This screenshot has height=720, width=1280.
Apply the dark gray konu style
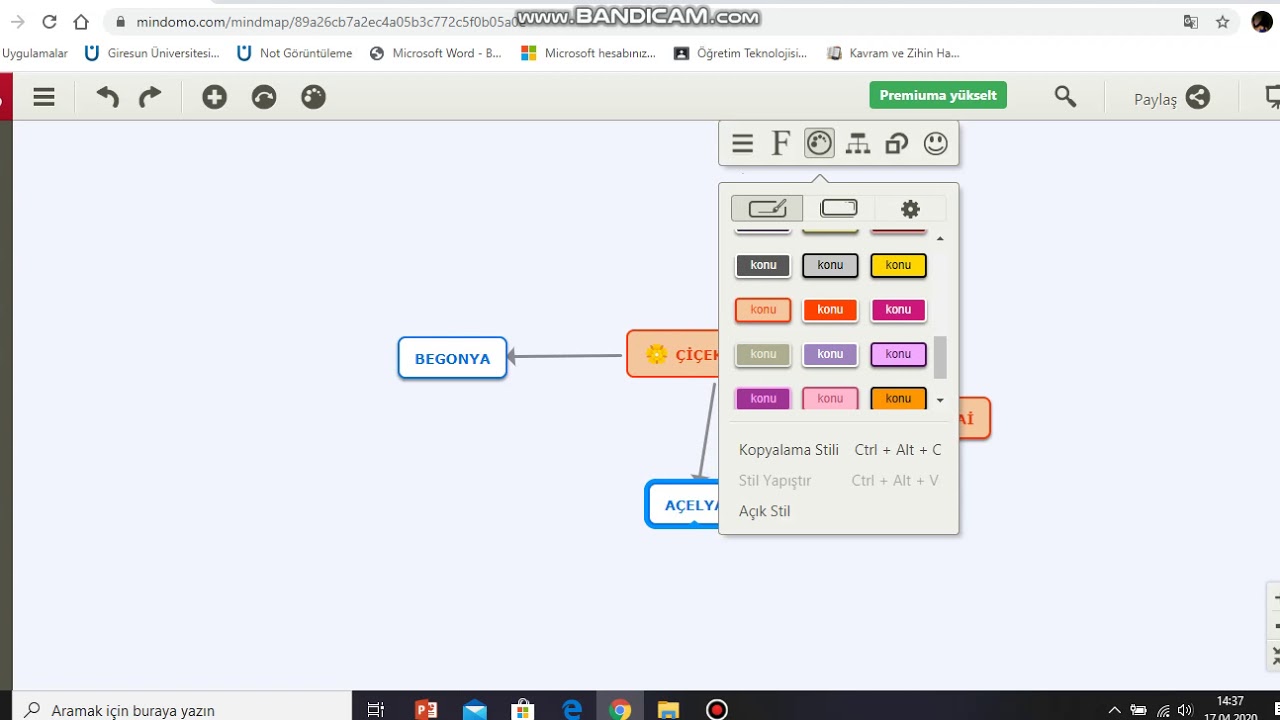click(x=763, y=265)
